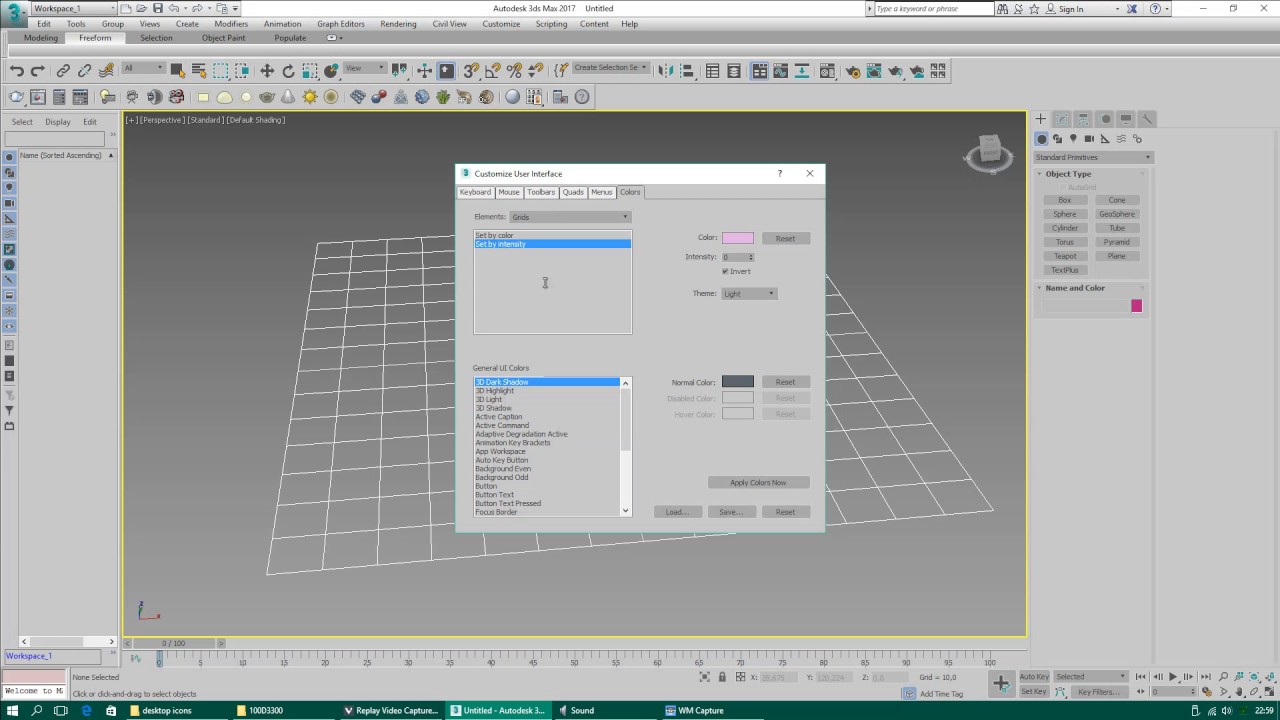
Task: Click the Play Animation button
Action: [1173, 677]
